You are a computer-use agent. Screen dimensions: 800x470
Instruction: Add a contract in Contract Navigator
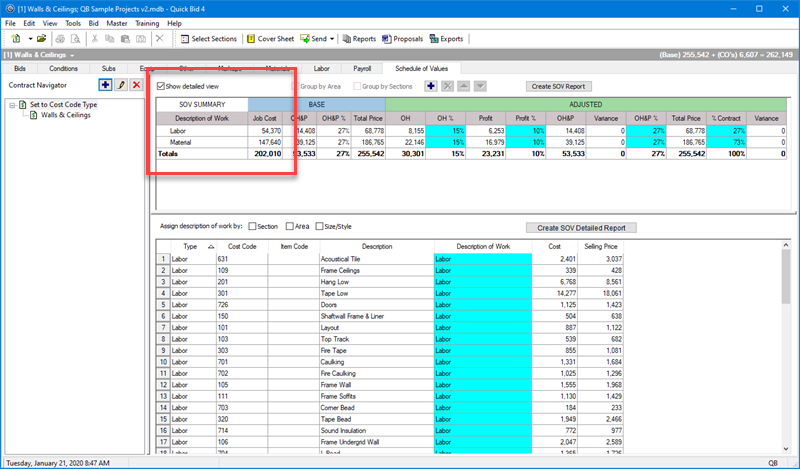click(105, 85)
